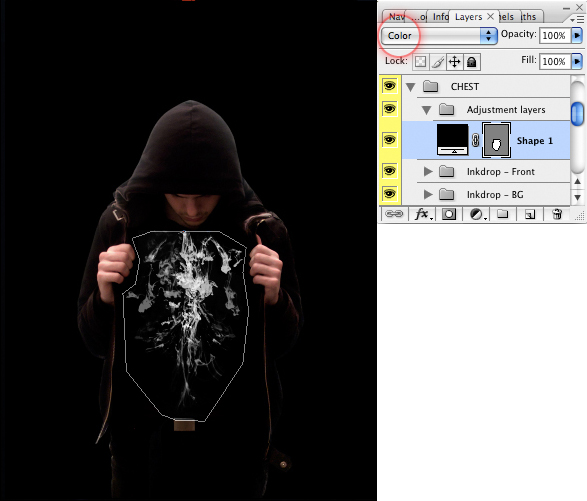Lock transparent pixels
This screenshot has height=501, width=587.
pos(420,62)
